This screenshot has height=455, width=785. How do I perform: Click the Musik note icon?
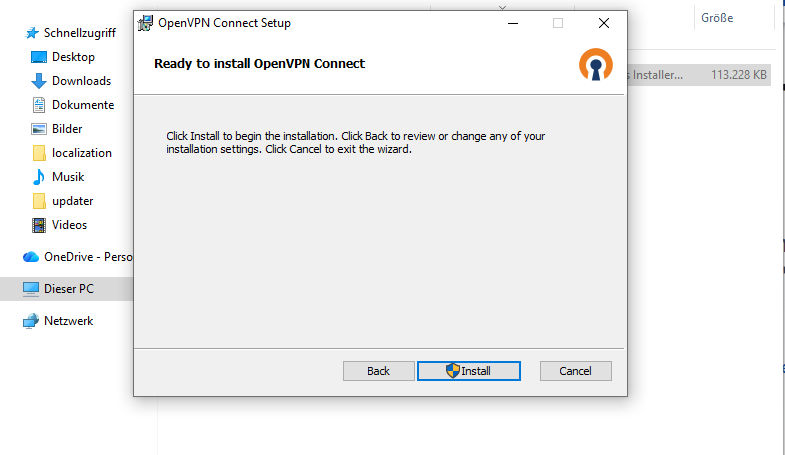[x=40, y=177]
